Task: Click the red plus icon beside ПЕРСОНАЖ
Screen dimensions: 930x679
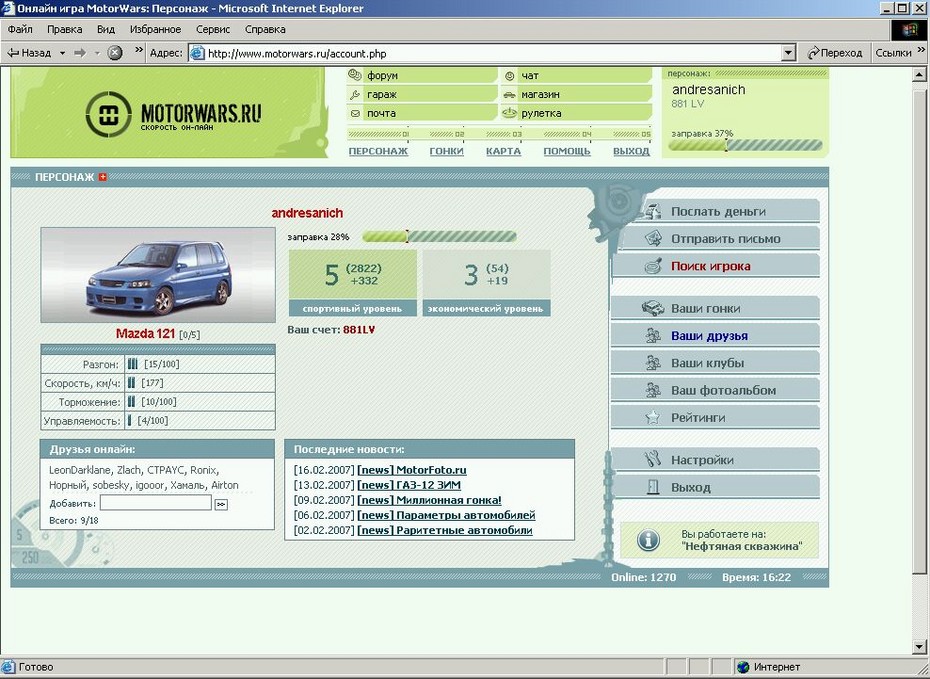Action: [x=103, y=177]
